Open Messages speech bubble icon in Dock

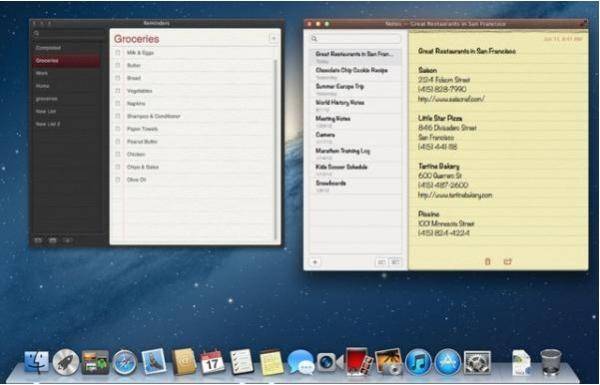[x=301, y=362]
